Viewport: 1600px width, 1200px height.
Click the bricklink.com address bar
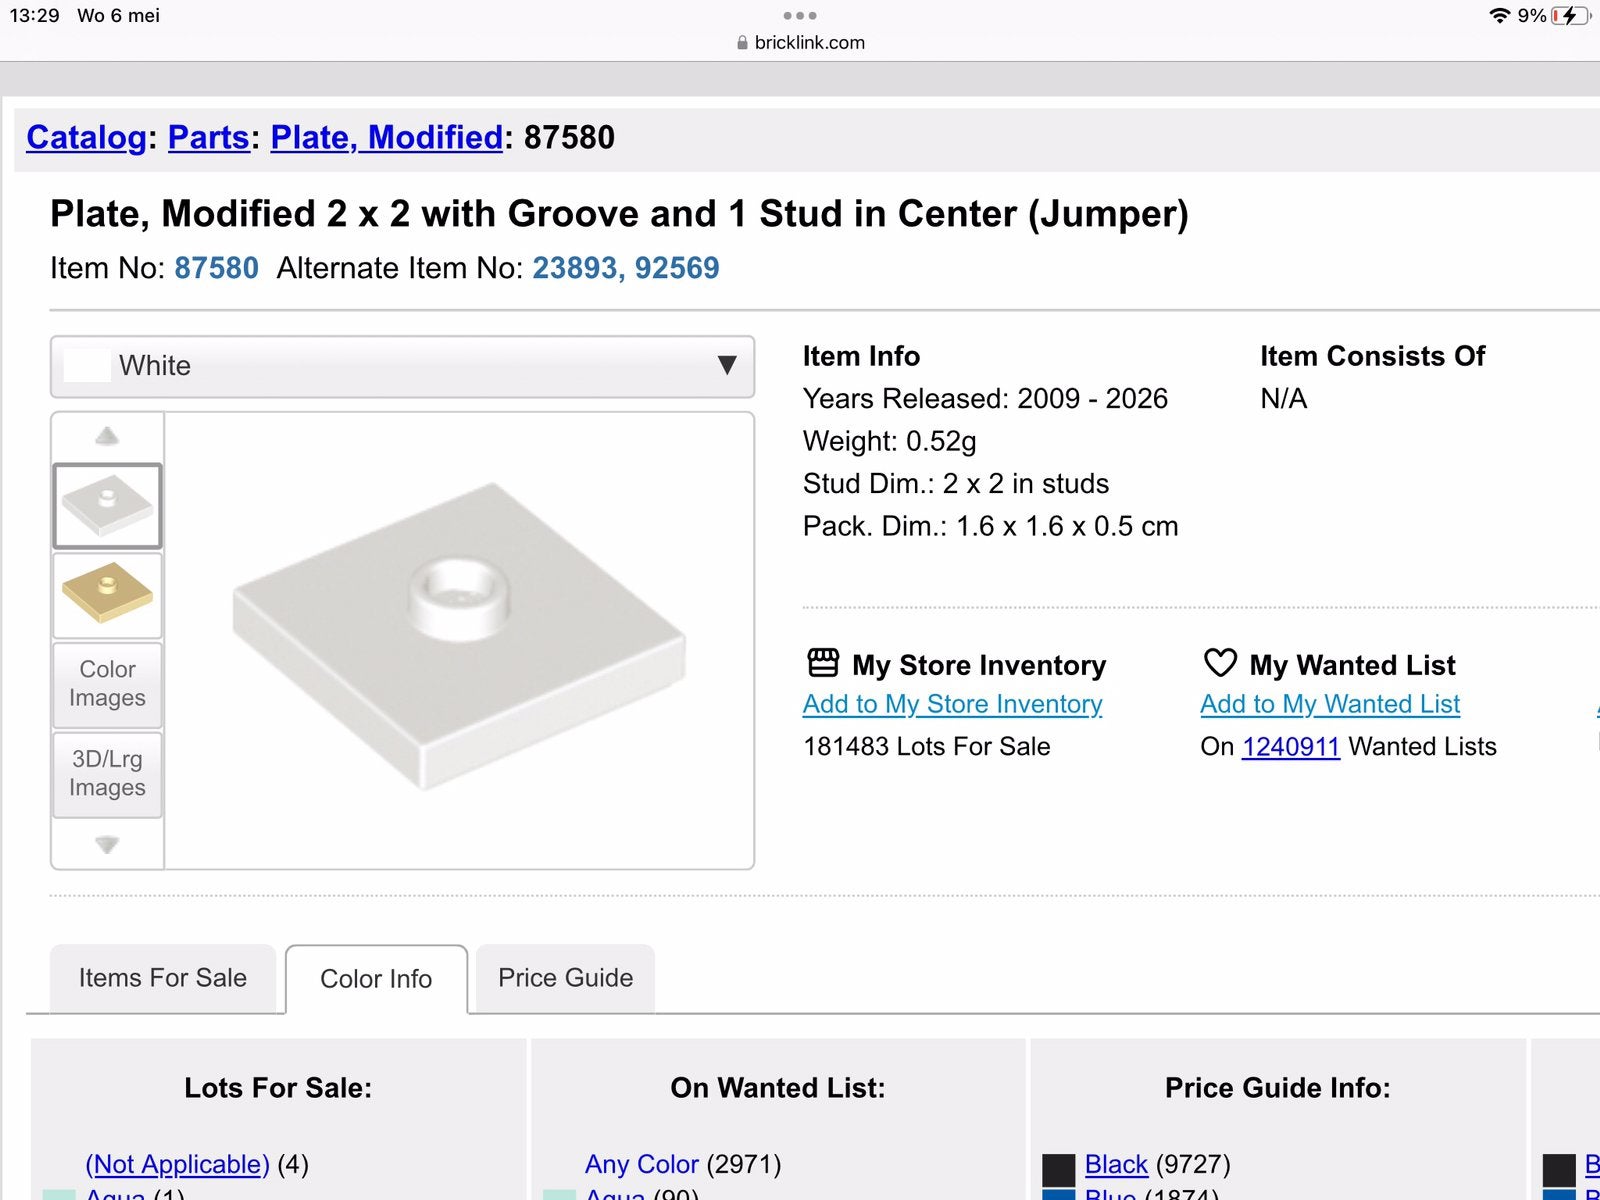click(x=800, y=43)
